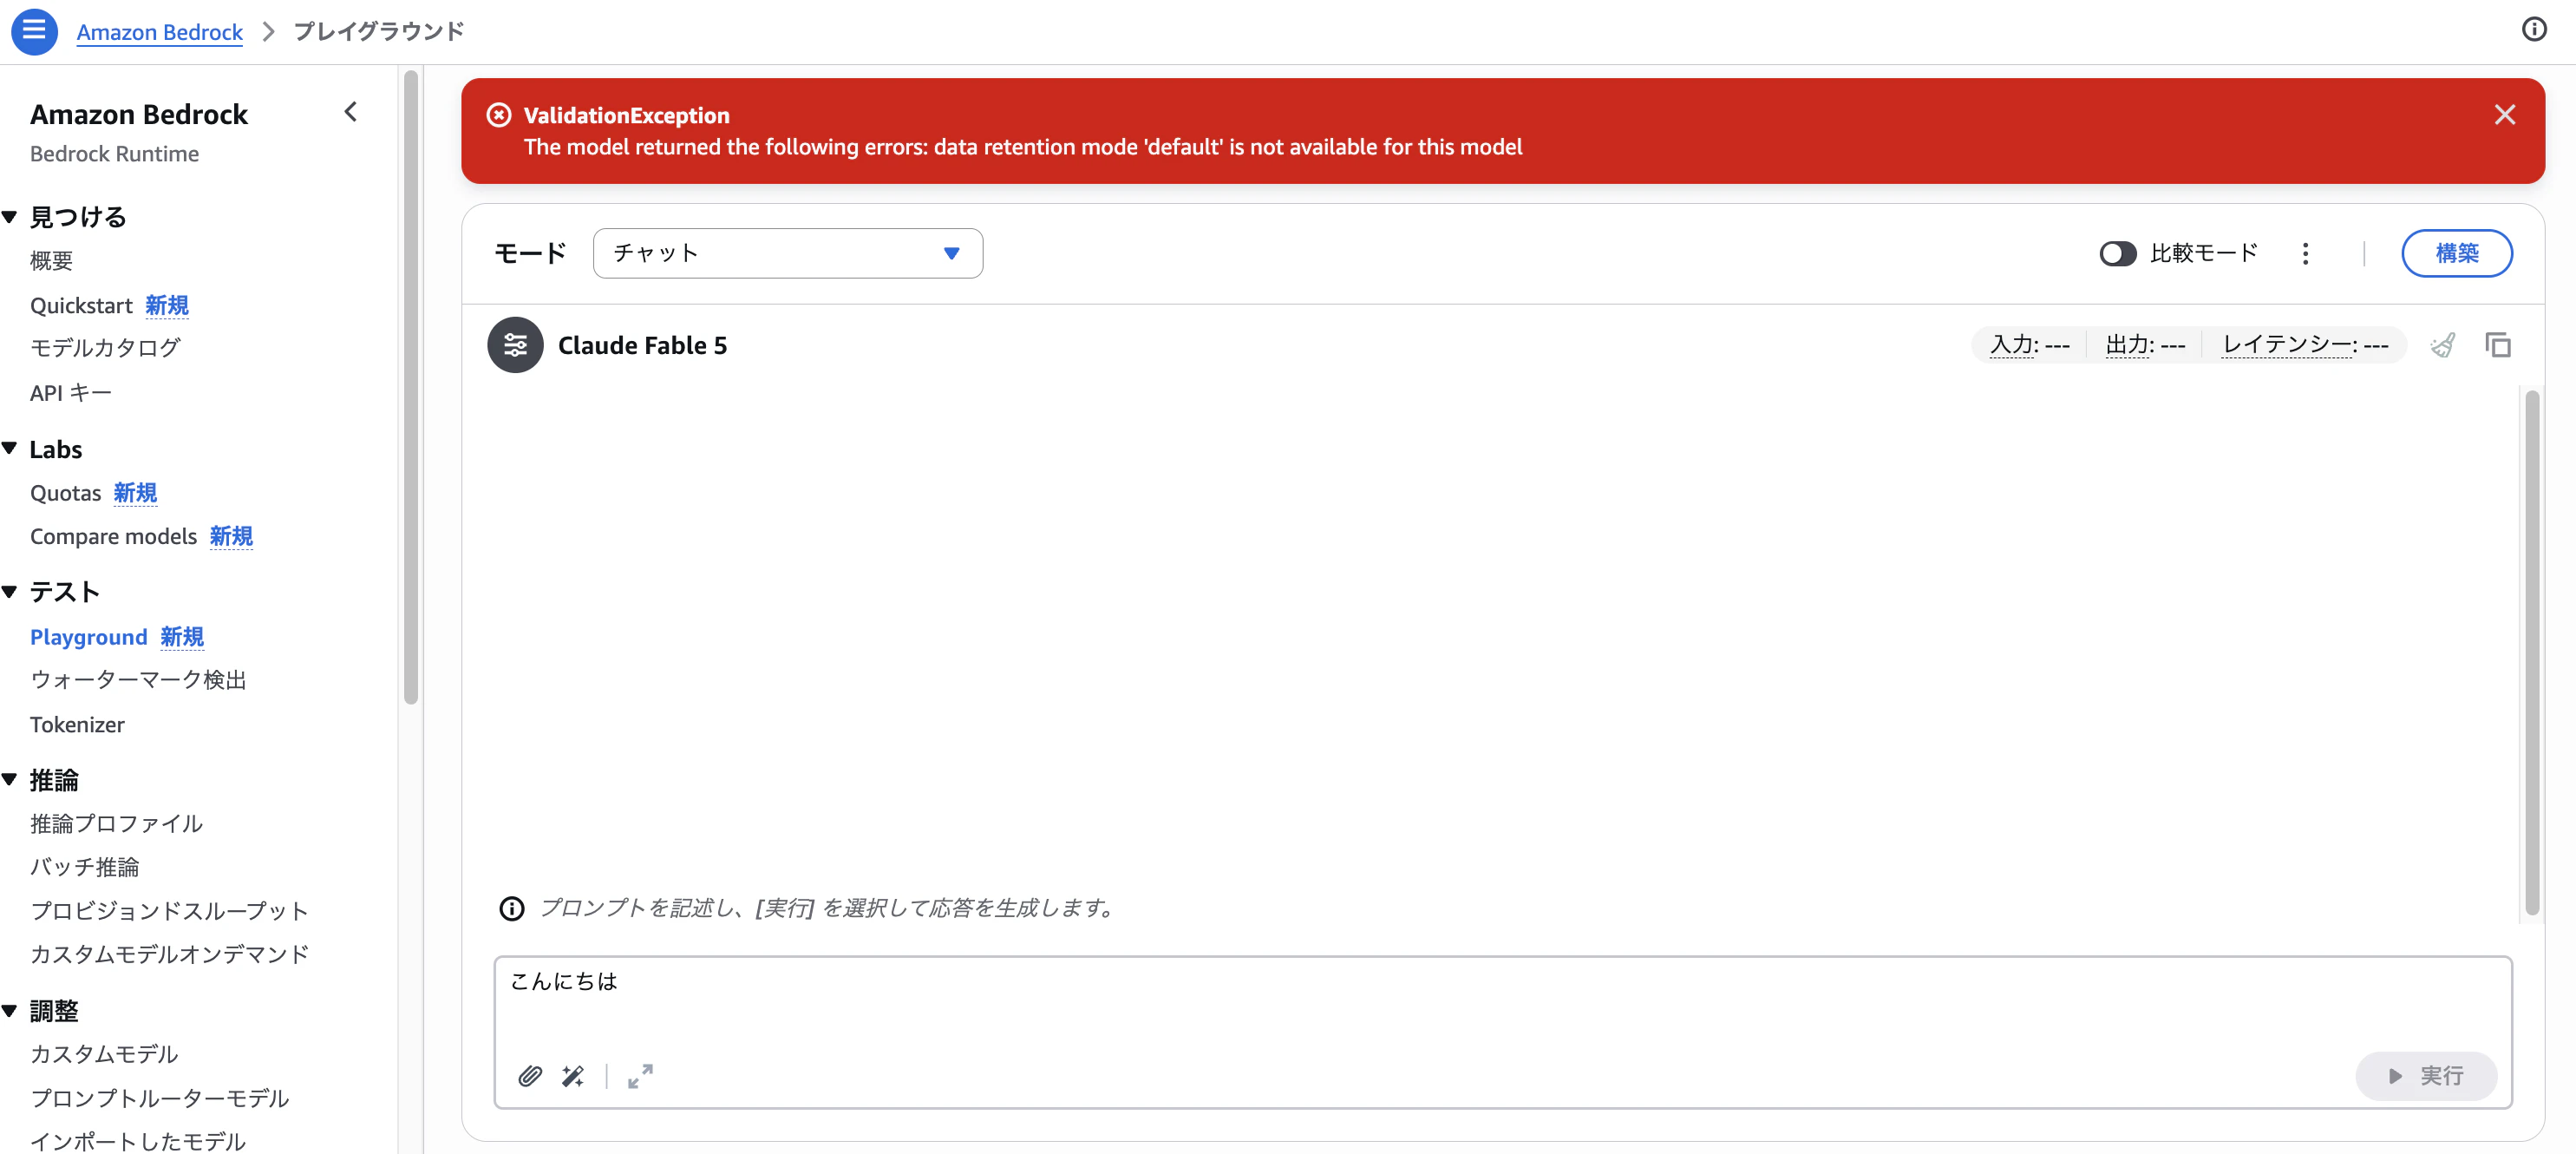This screenshot has height=1154, width=2576.
Task: Open model settings for Claude Fable 5
Action: click(515, 345)
